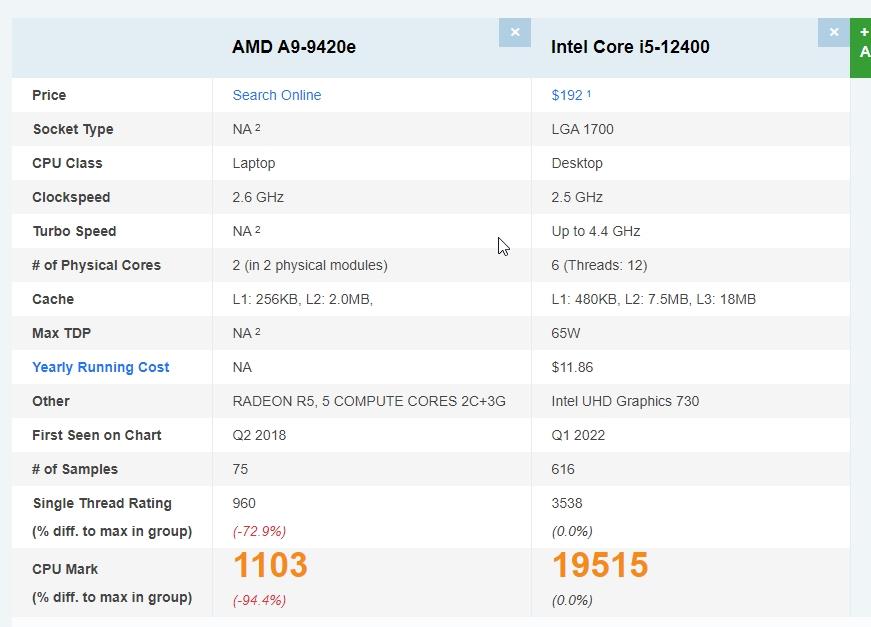Click the Clockspeed row label
Viewport: 871px width, 627px height.
click(71, 197)
